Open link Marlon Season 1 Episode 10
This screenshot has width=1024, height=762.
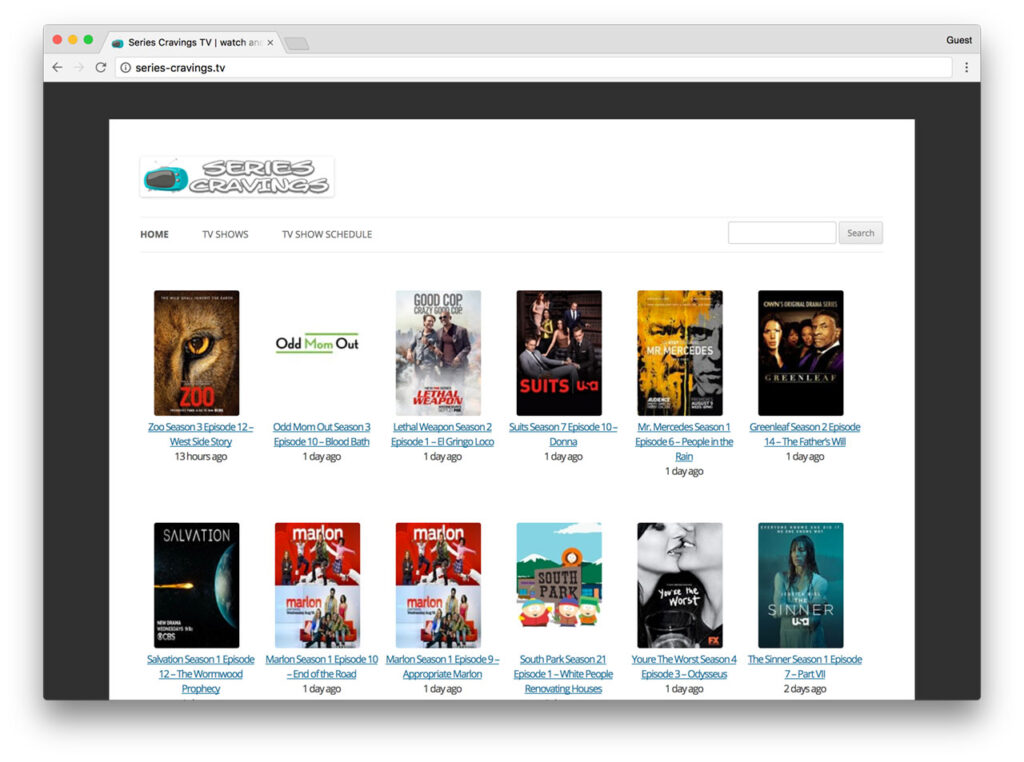(321, 667)
